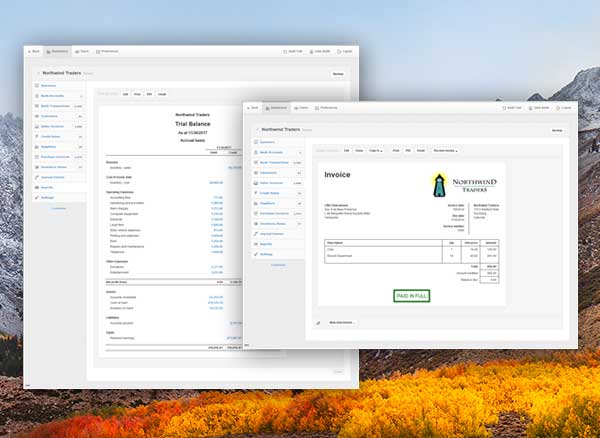Click Sales Invoices icon in Invoice window sidebar

tap(256, 183)
